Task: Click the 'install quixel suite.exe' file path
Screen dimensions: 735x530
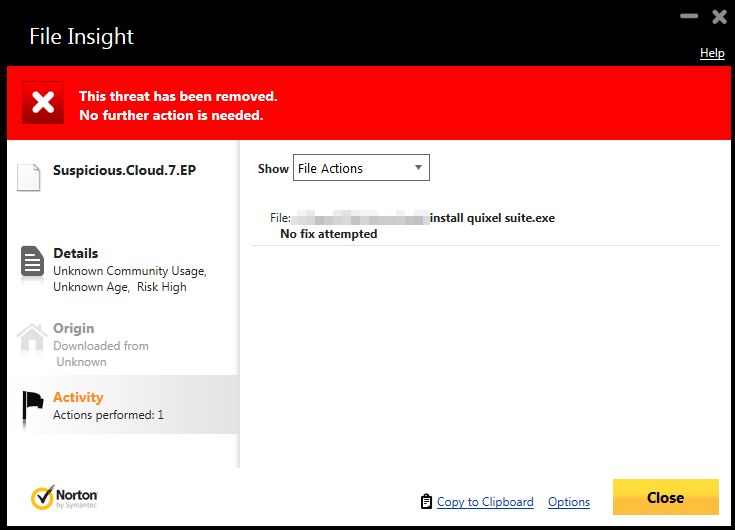Action: [492, 218]
